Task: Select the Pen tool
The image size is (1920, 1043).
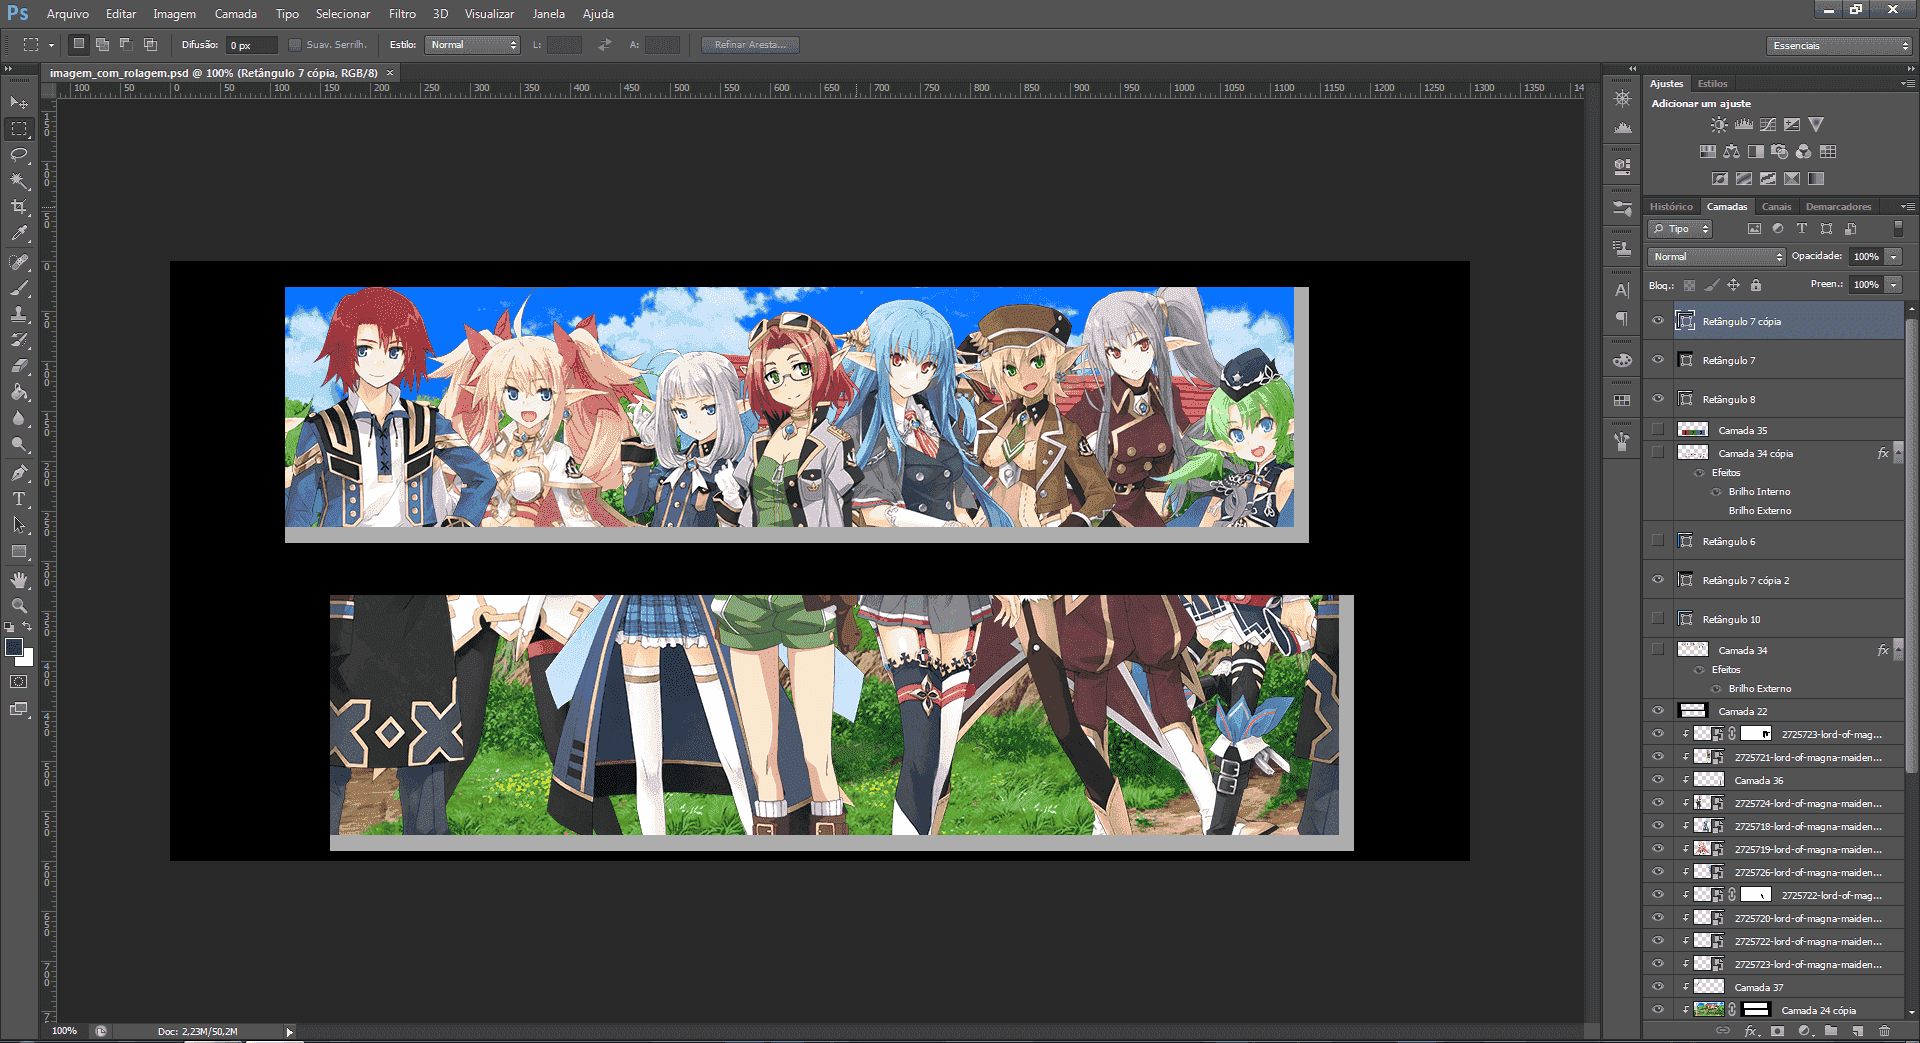Action: click(19, 473)
